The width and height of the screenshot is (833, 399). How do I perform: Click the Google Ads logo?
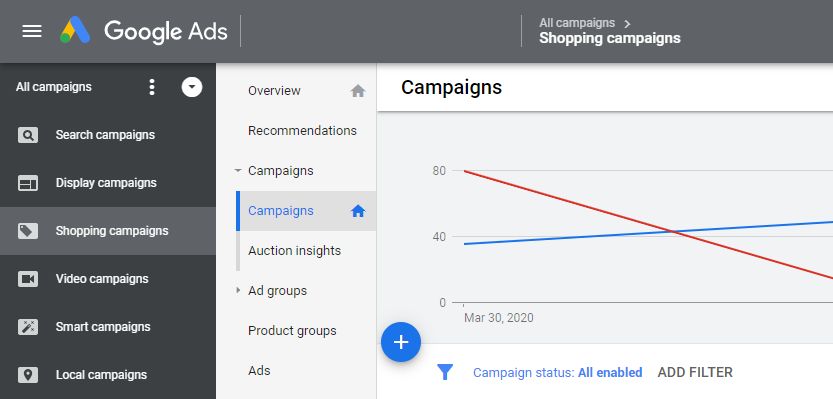pyautogui.click(x=143, y=31)
